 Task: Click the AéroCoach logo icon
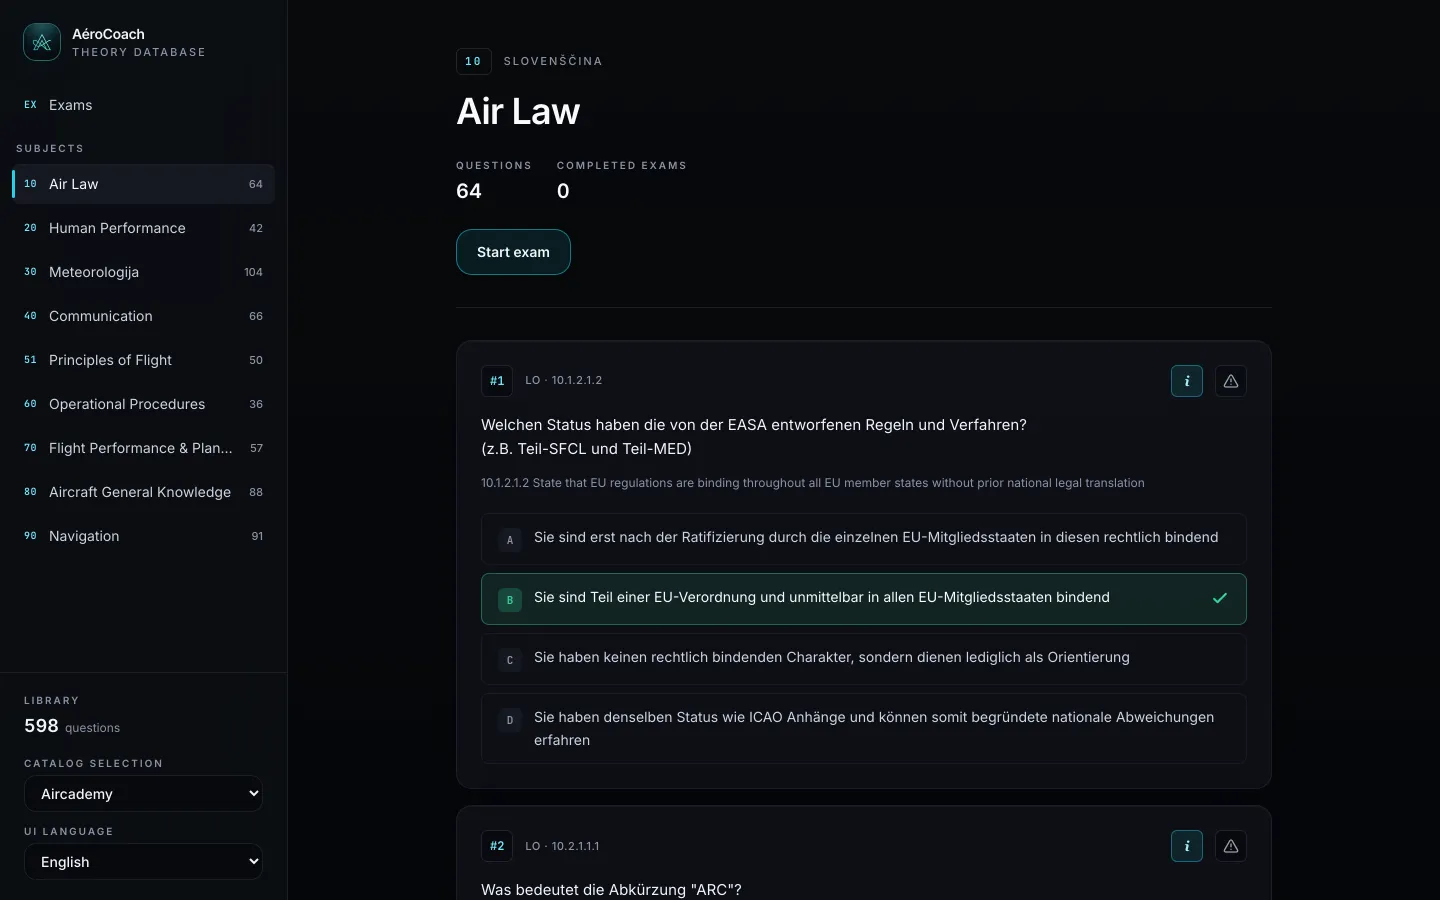[42, 42]
